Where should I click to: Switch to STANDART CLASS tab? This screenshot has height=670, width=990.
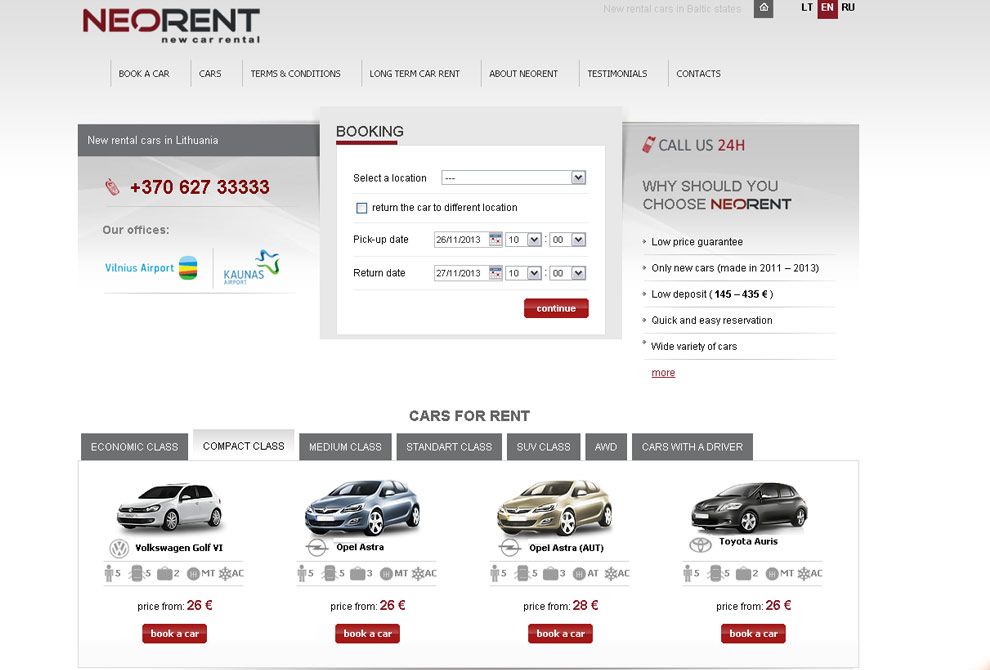(449, 446)
